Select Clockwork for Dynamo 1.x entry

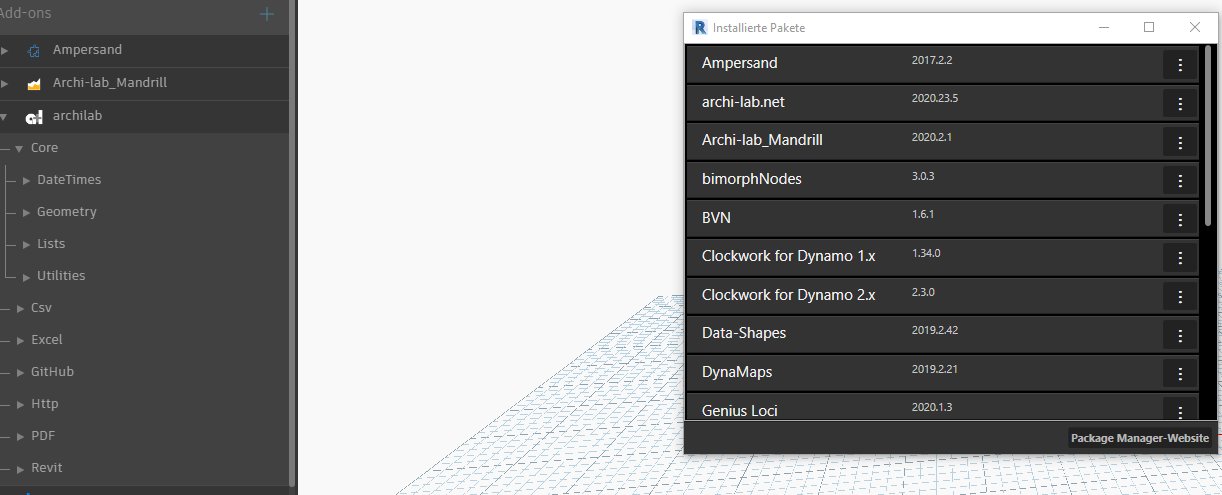coord(943,258)
